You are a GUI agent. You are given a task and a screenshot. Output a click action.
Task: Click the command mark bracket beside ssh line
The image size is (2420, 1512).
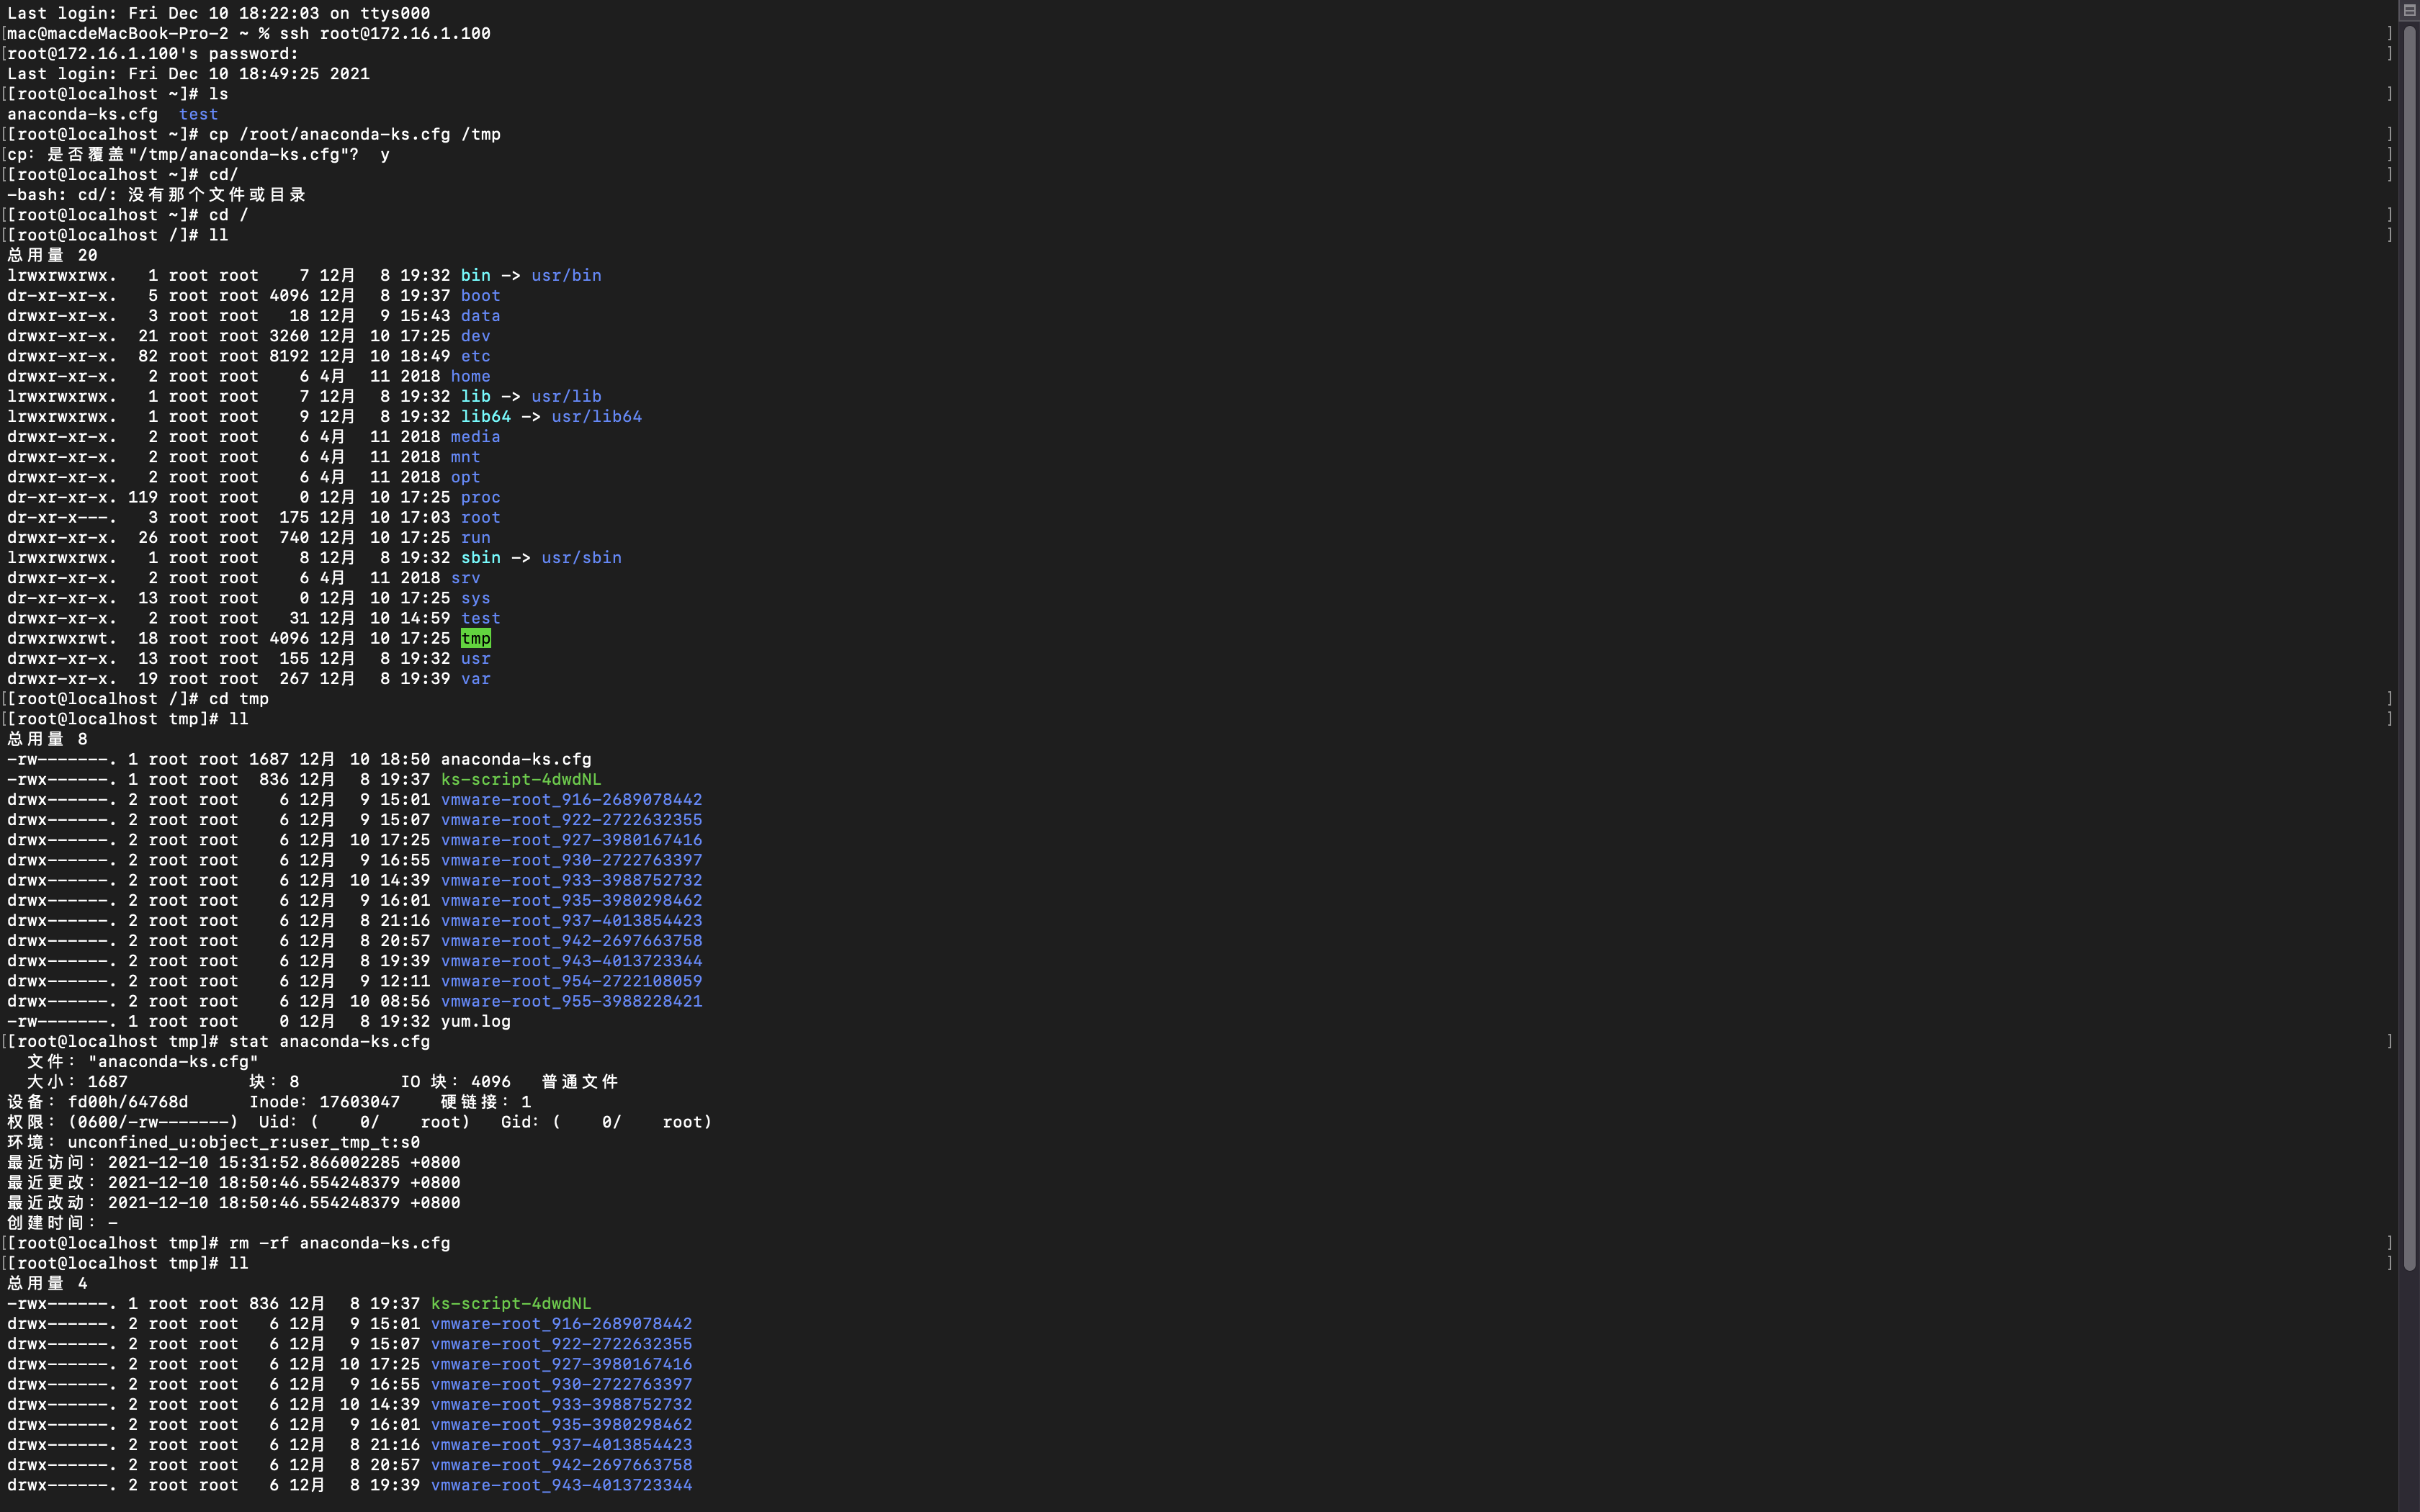tap(2390, 33)
